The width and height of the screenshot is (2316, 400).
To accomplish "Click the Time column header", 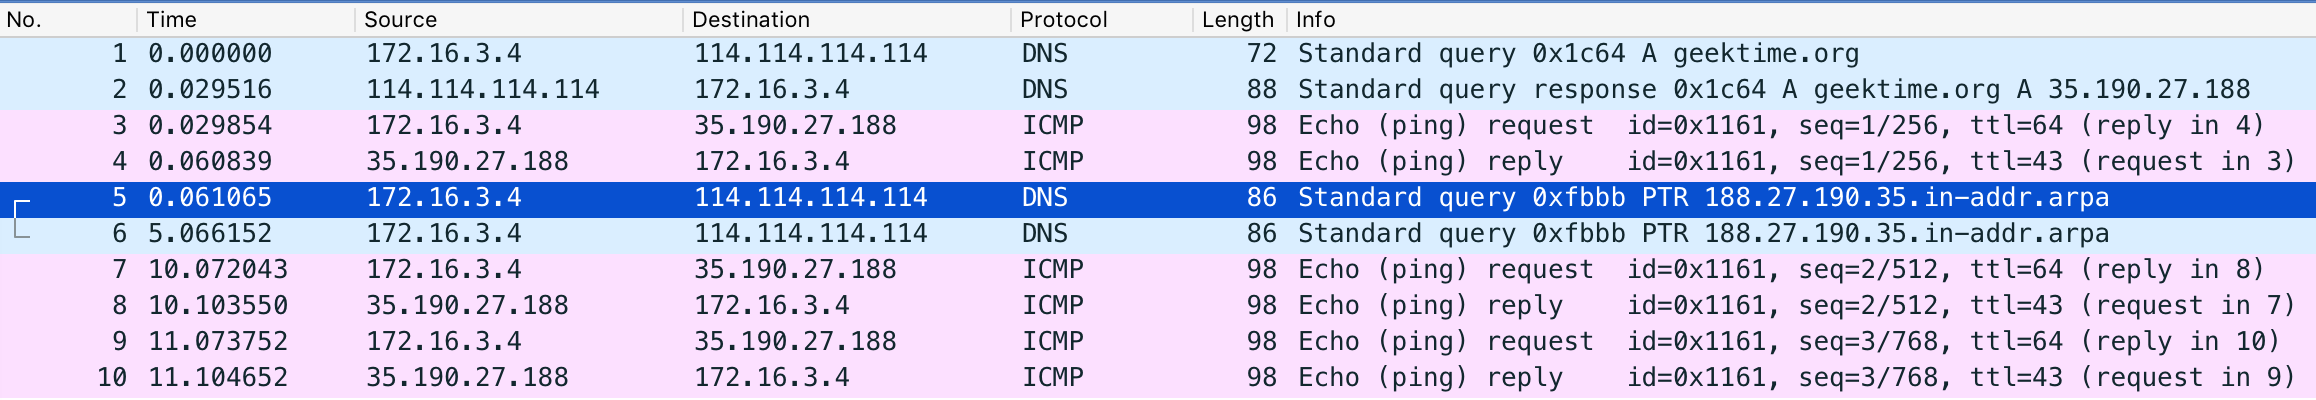I will [x=171, y=19].
